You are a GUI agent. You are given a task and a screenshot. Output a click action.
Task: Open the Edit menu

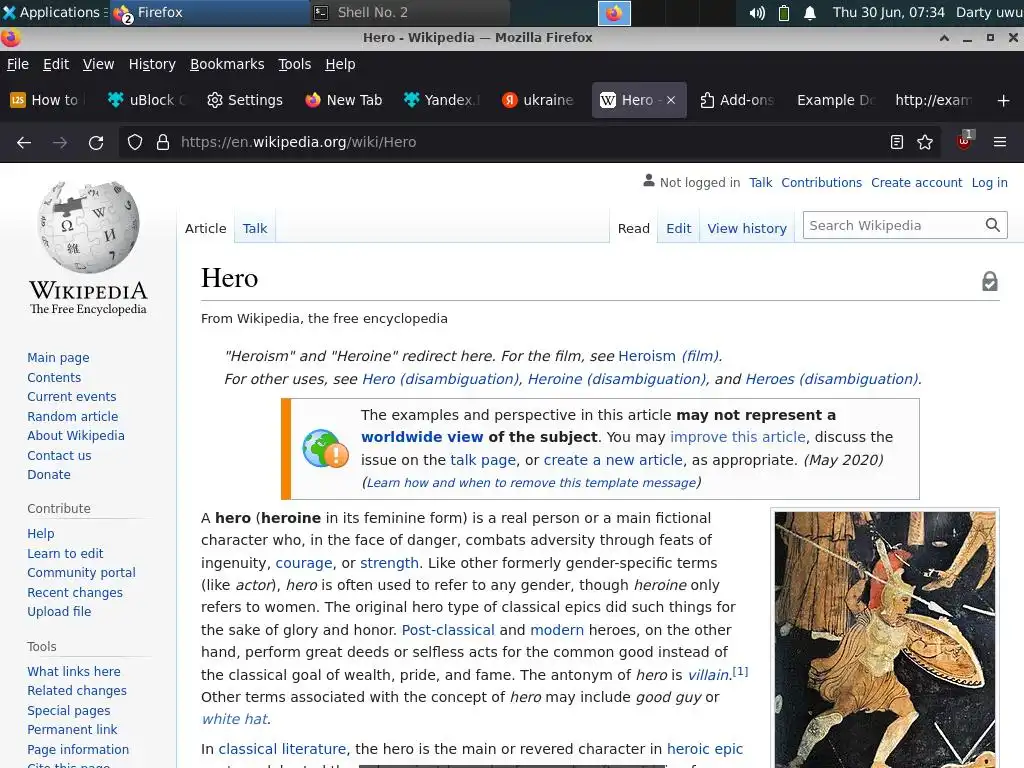[x=56, y=64]
